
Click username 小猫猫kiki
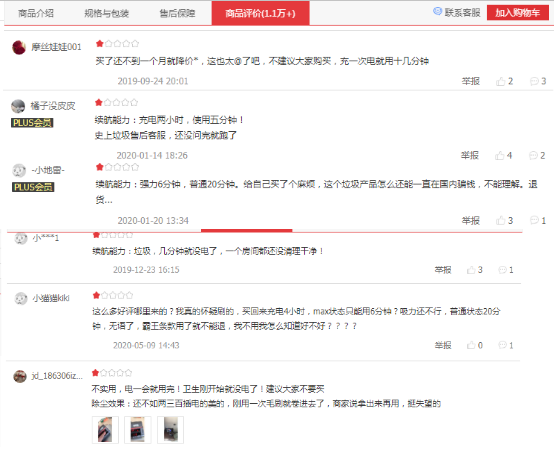pyautogui.click(x=51, y=298)
